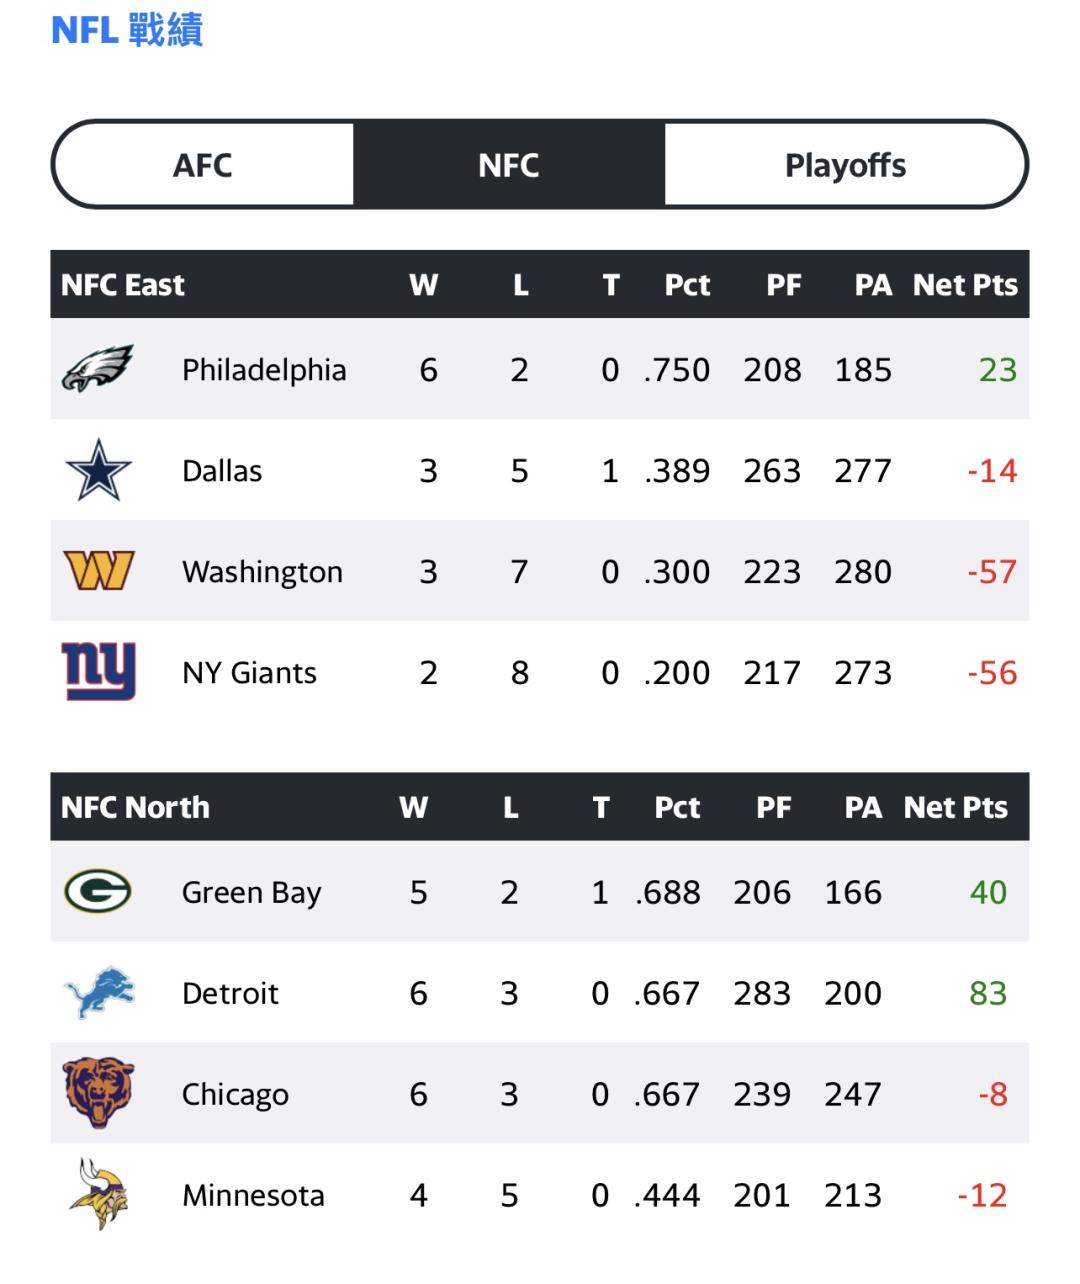The height and width of the screenshot is (1284, 1080).
Task: Click the Green Bay Packers logo
Action: pyautogui.click(x=98, y=891)
